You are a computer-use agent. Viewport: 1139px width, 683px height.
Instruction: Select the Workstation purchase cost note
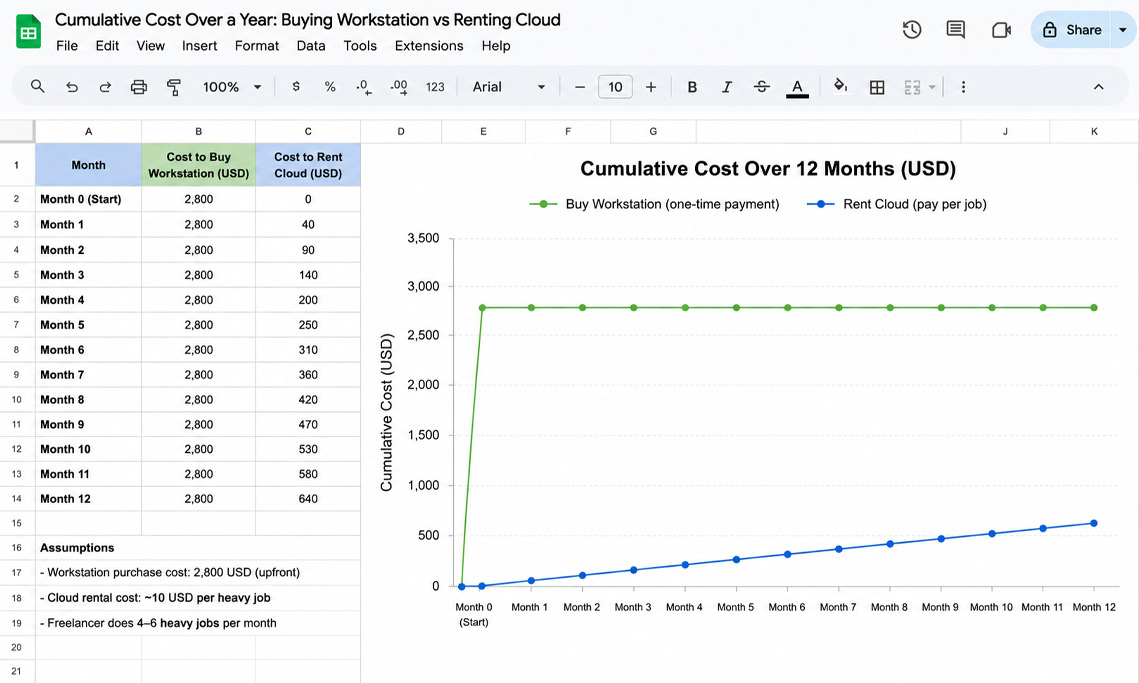170,573
